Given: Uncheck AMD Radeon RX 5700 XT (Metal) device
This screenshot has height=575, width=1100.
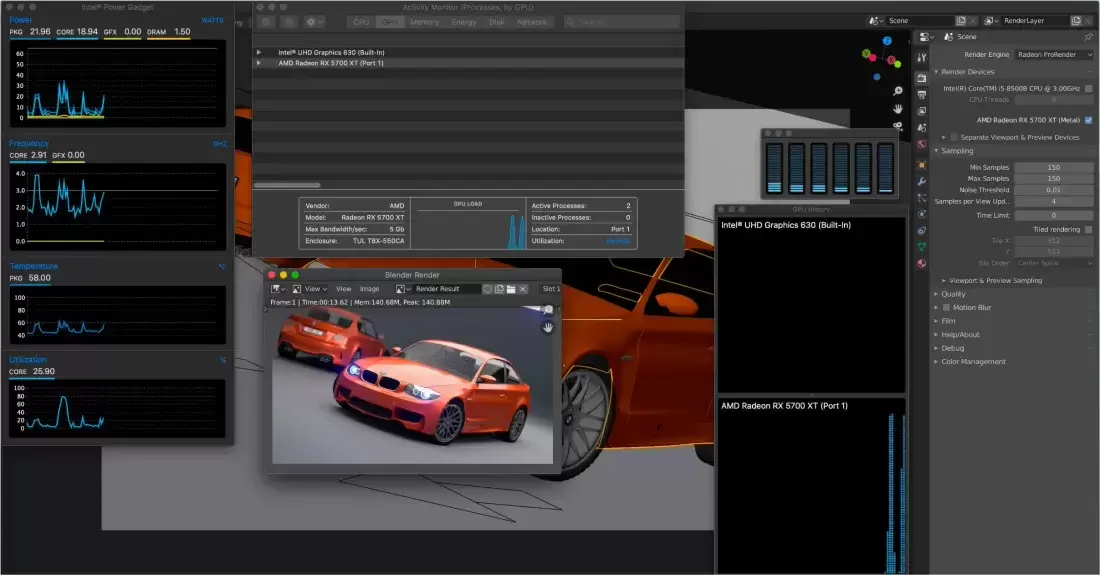Looking at the screenshot, I should pos(1088,120).
